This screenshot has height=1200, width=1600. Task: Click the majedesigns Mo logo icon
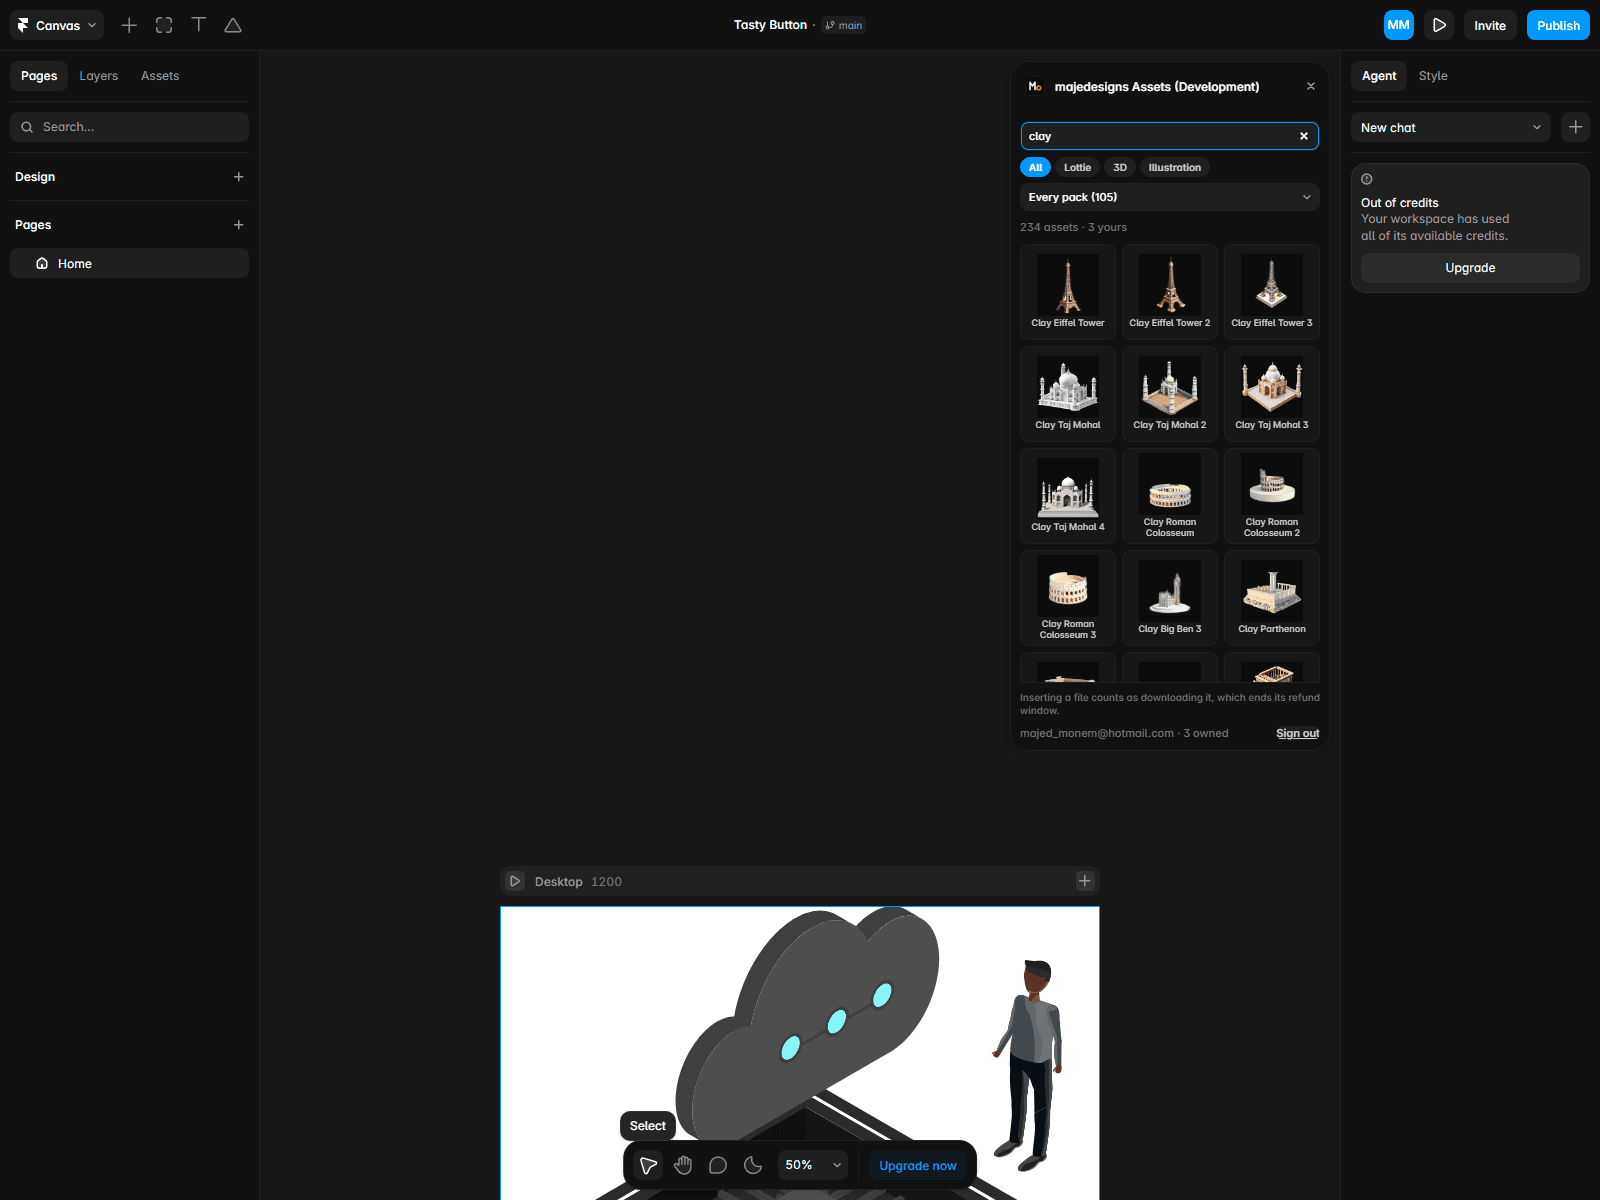coord(1035,86)
